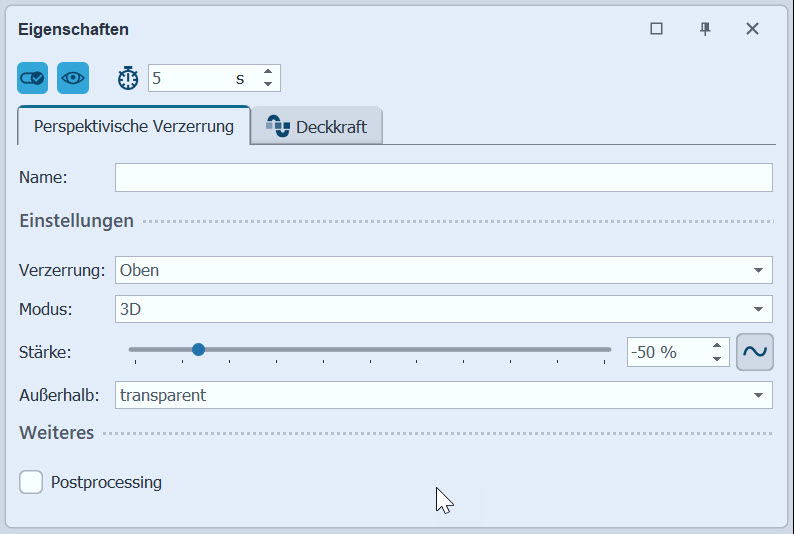The image size is (794, 534).
Task: Decrease duration with the down arrow
Action: pos(268,84)
